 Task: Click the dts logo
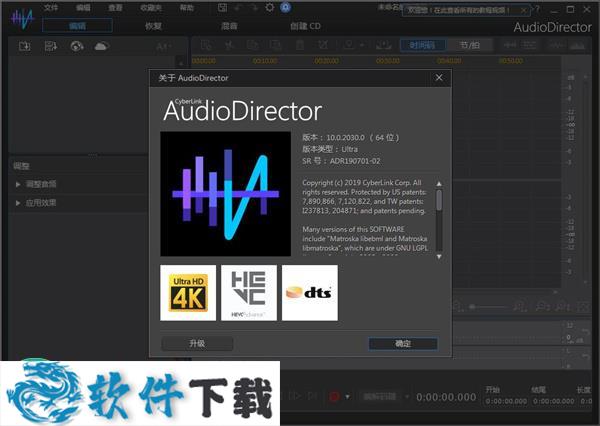pyautogui.click(x=310, y=293)
